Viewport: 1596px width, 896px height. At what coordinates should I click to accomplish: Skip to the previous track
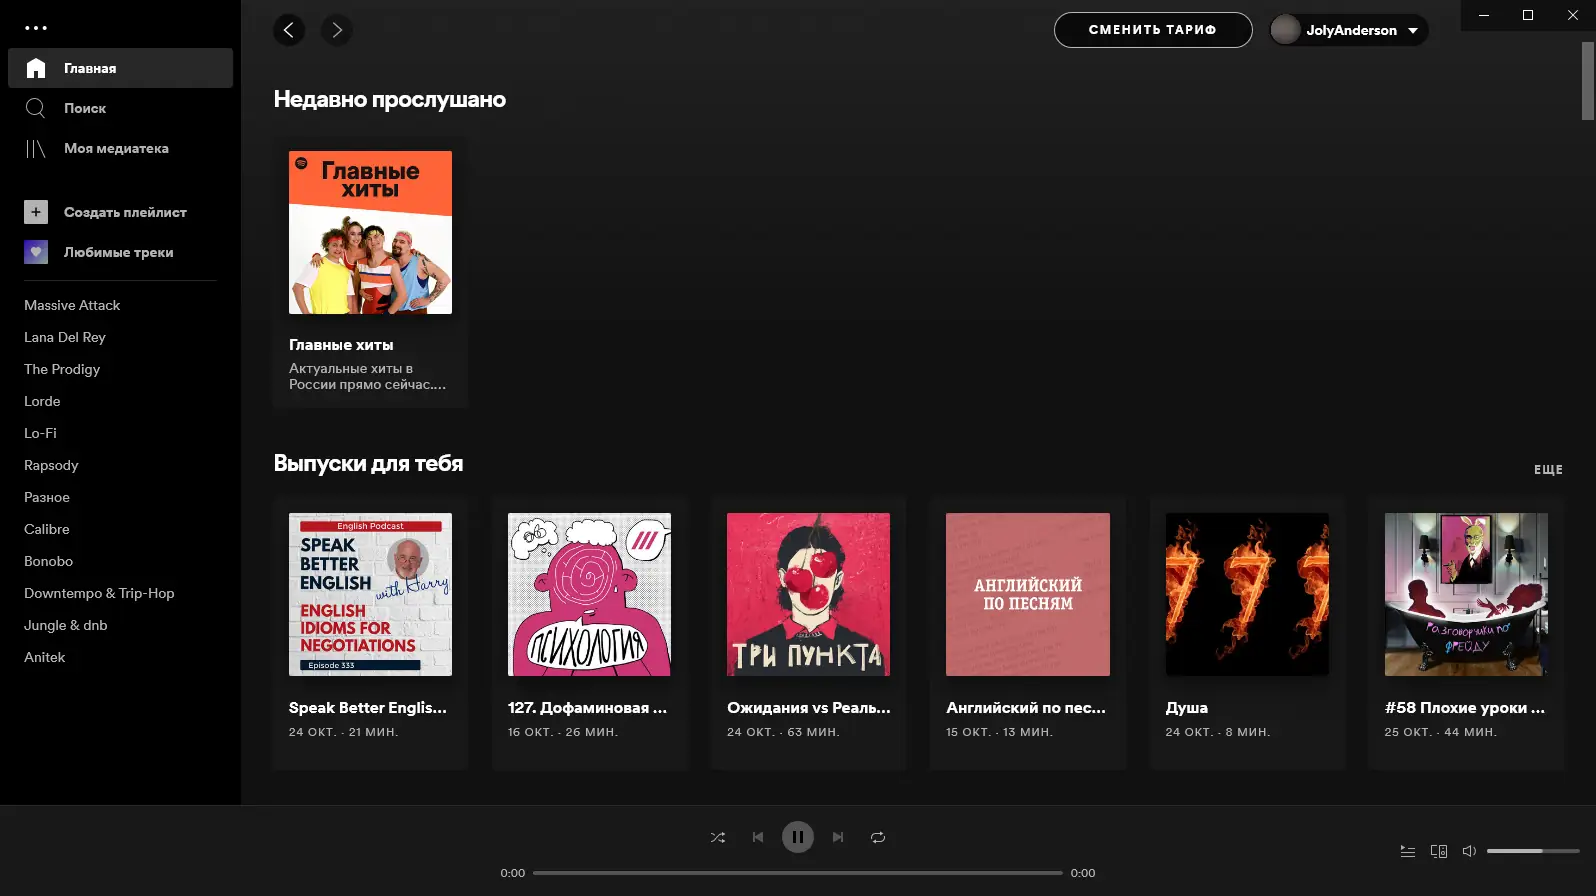coord(758,837)
